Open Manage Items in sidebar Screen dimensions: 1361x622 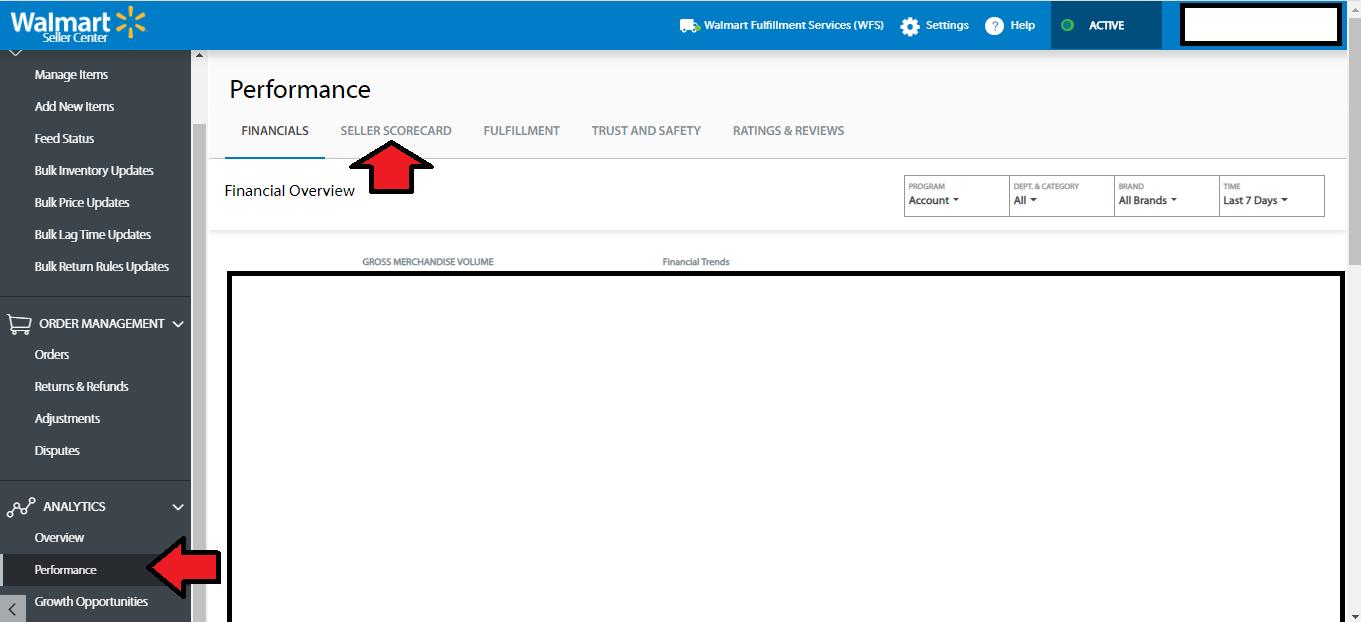tap(71, 75)
